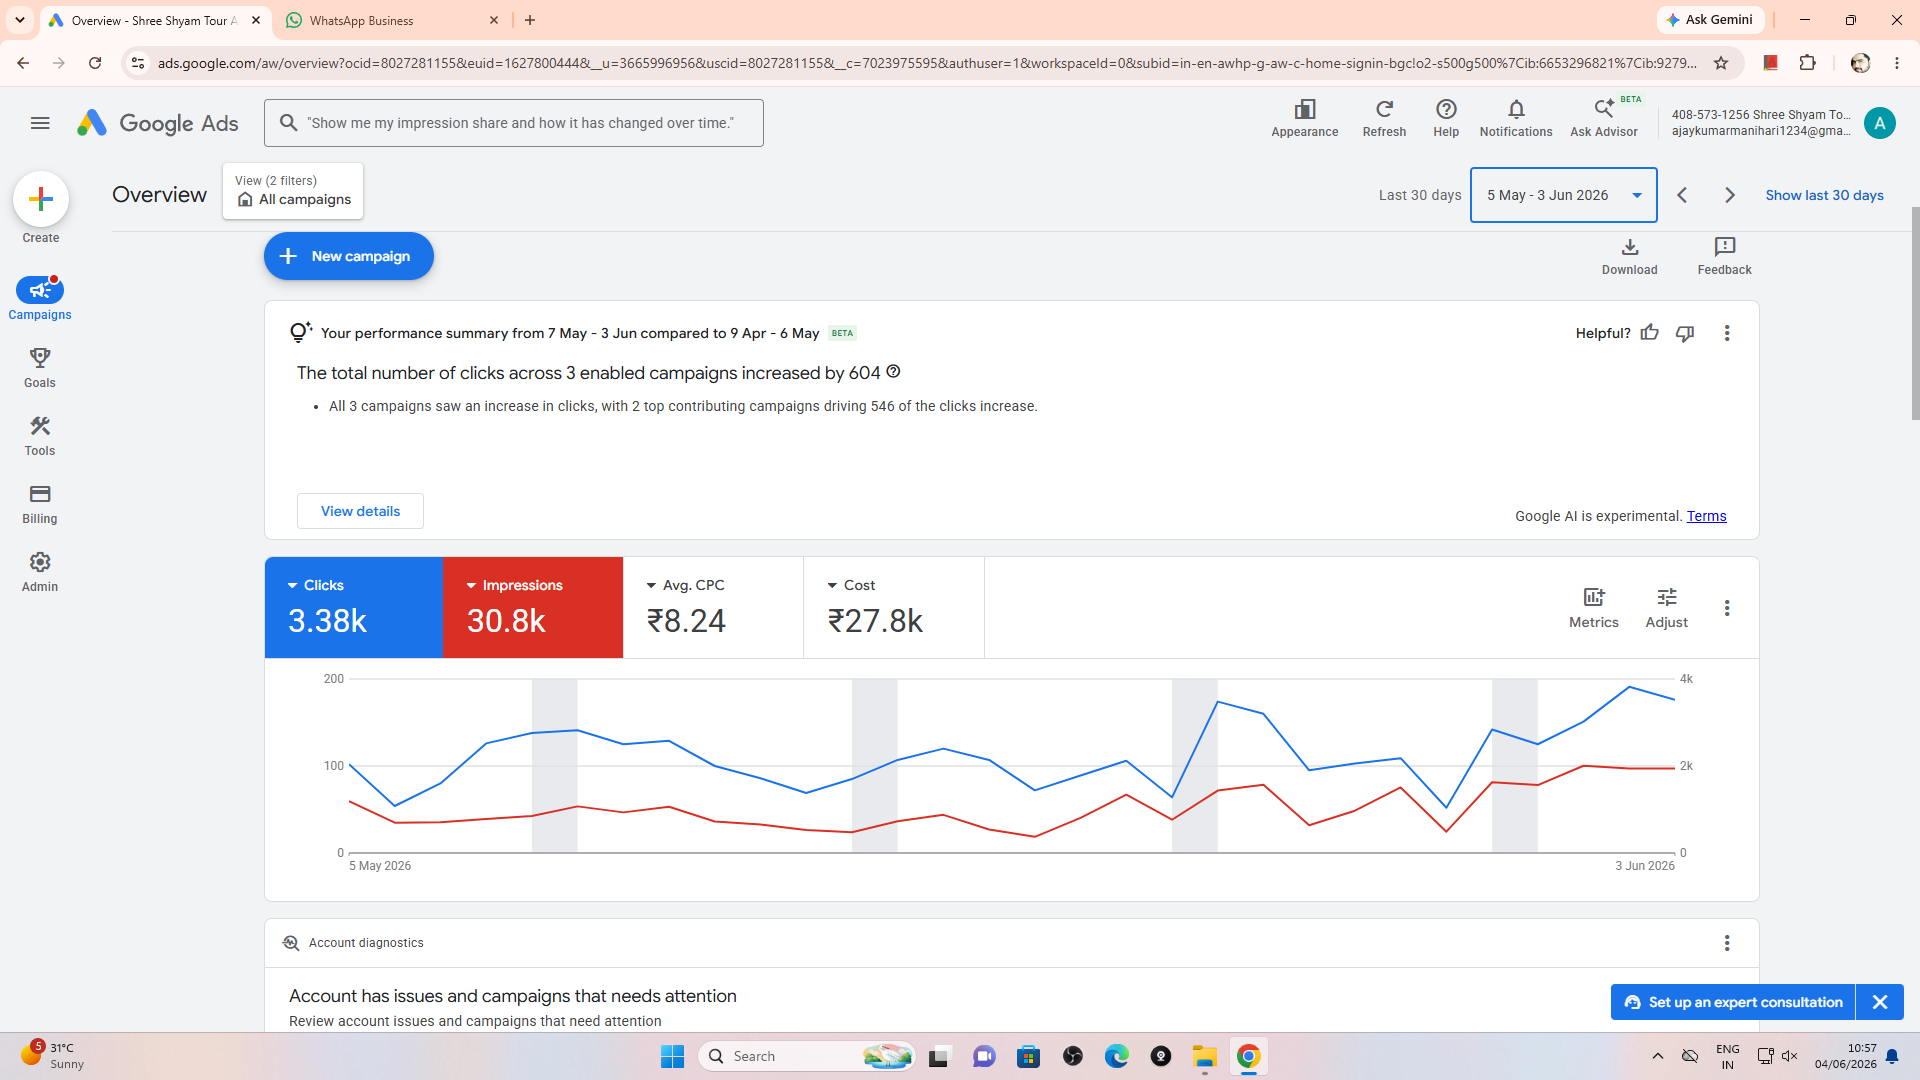
Task: Close the WhatsApp Business tab
Action: [x=493, y=20]
